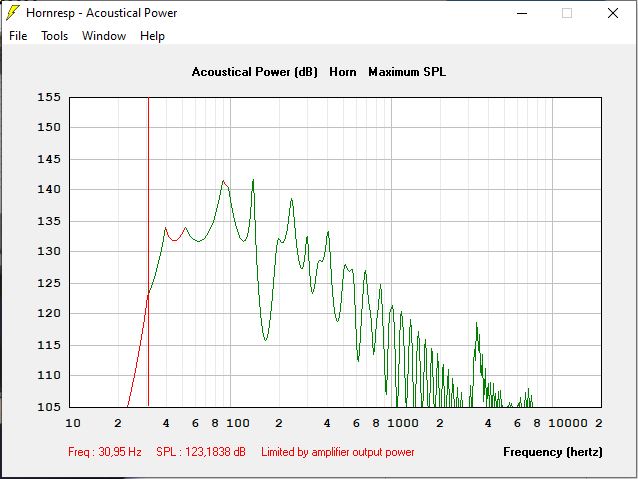Image resolution: width=638 pixels, height=479 pixels.
Task: Open the Window menu
Action: point(104,36)
